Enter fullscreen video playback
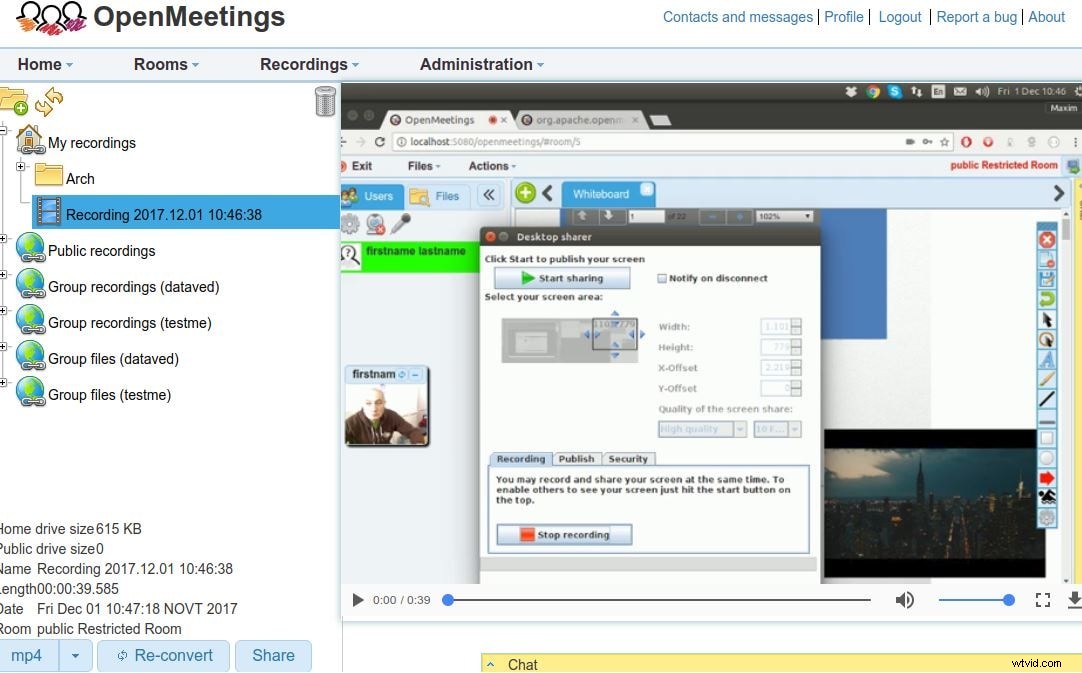Screen dimensions: 1082x673 (x=1043, y=600)
